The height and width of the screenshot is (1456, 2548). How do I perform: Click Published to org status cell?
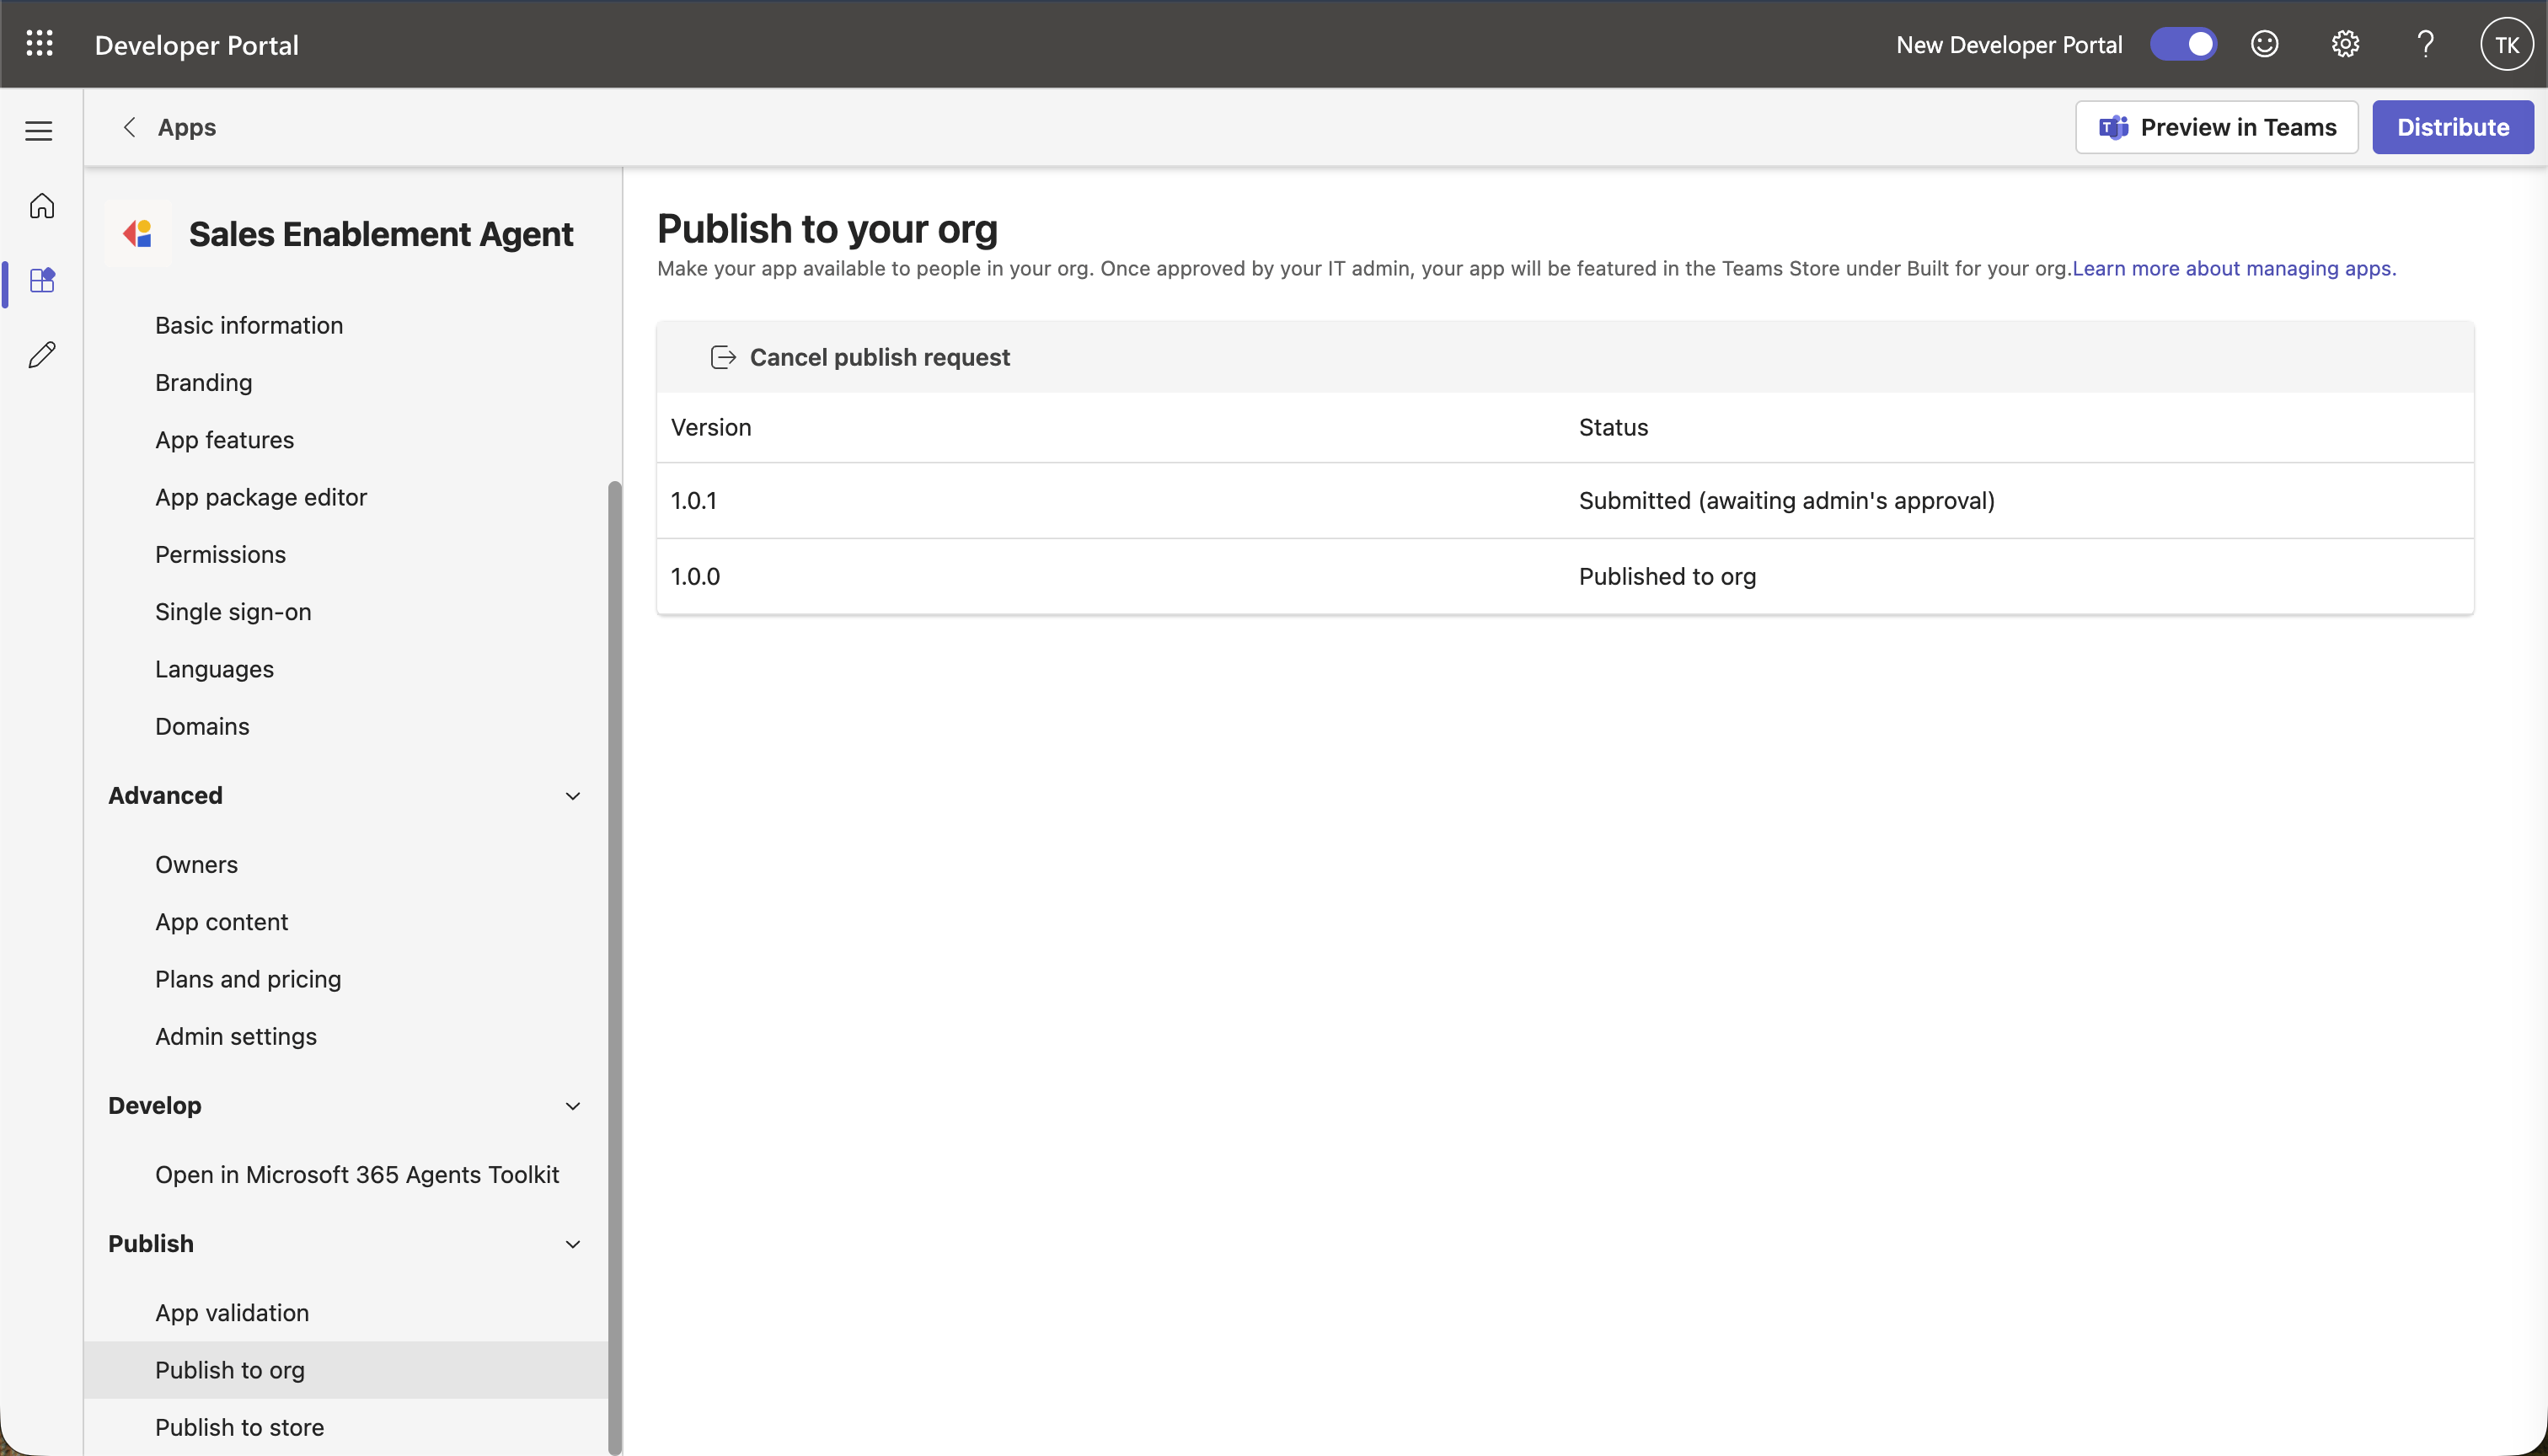(1667, 577)
